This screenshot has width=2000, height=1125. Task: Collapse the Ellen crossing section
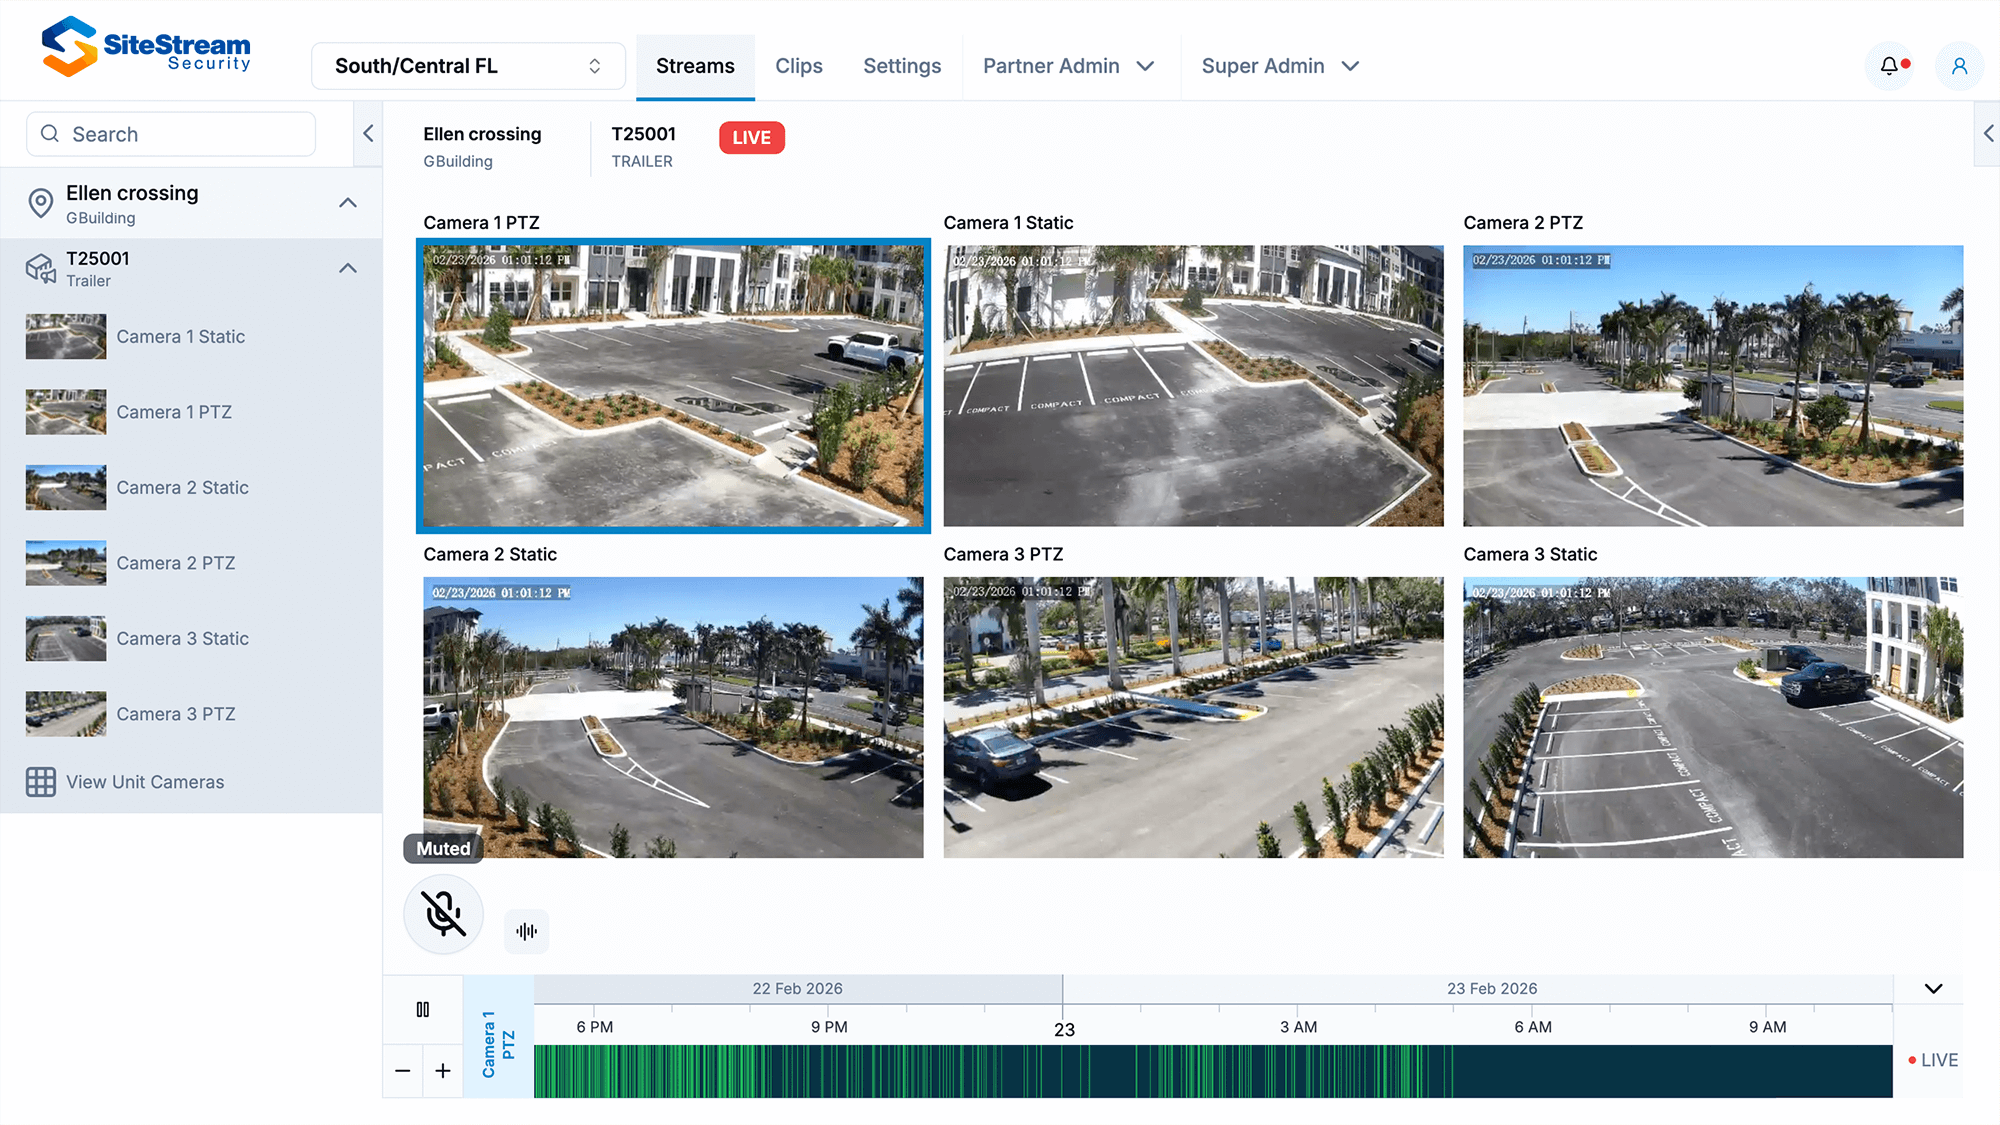coord(348,202)
